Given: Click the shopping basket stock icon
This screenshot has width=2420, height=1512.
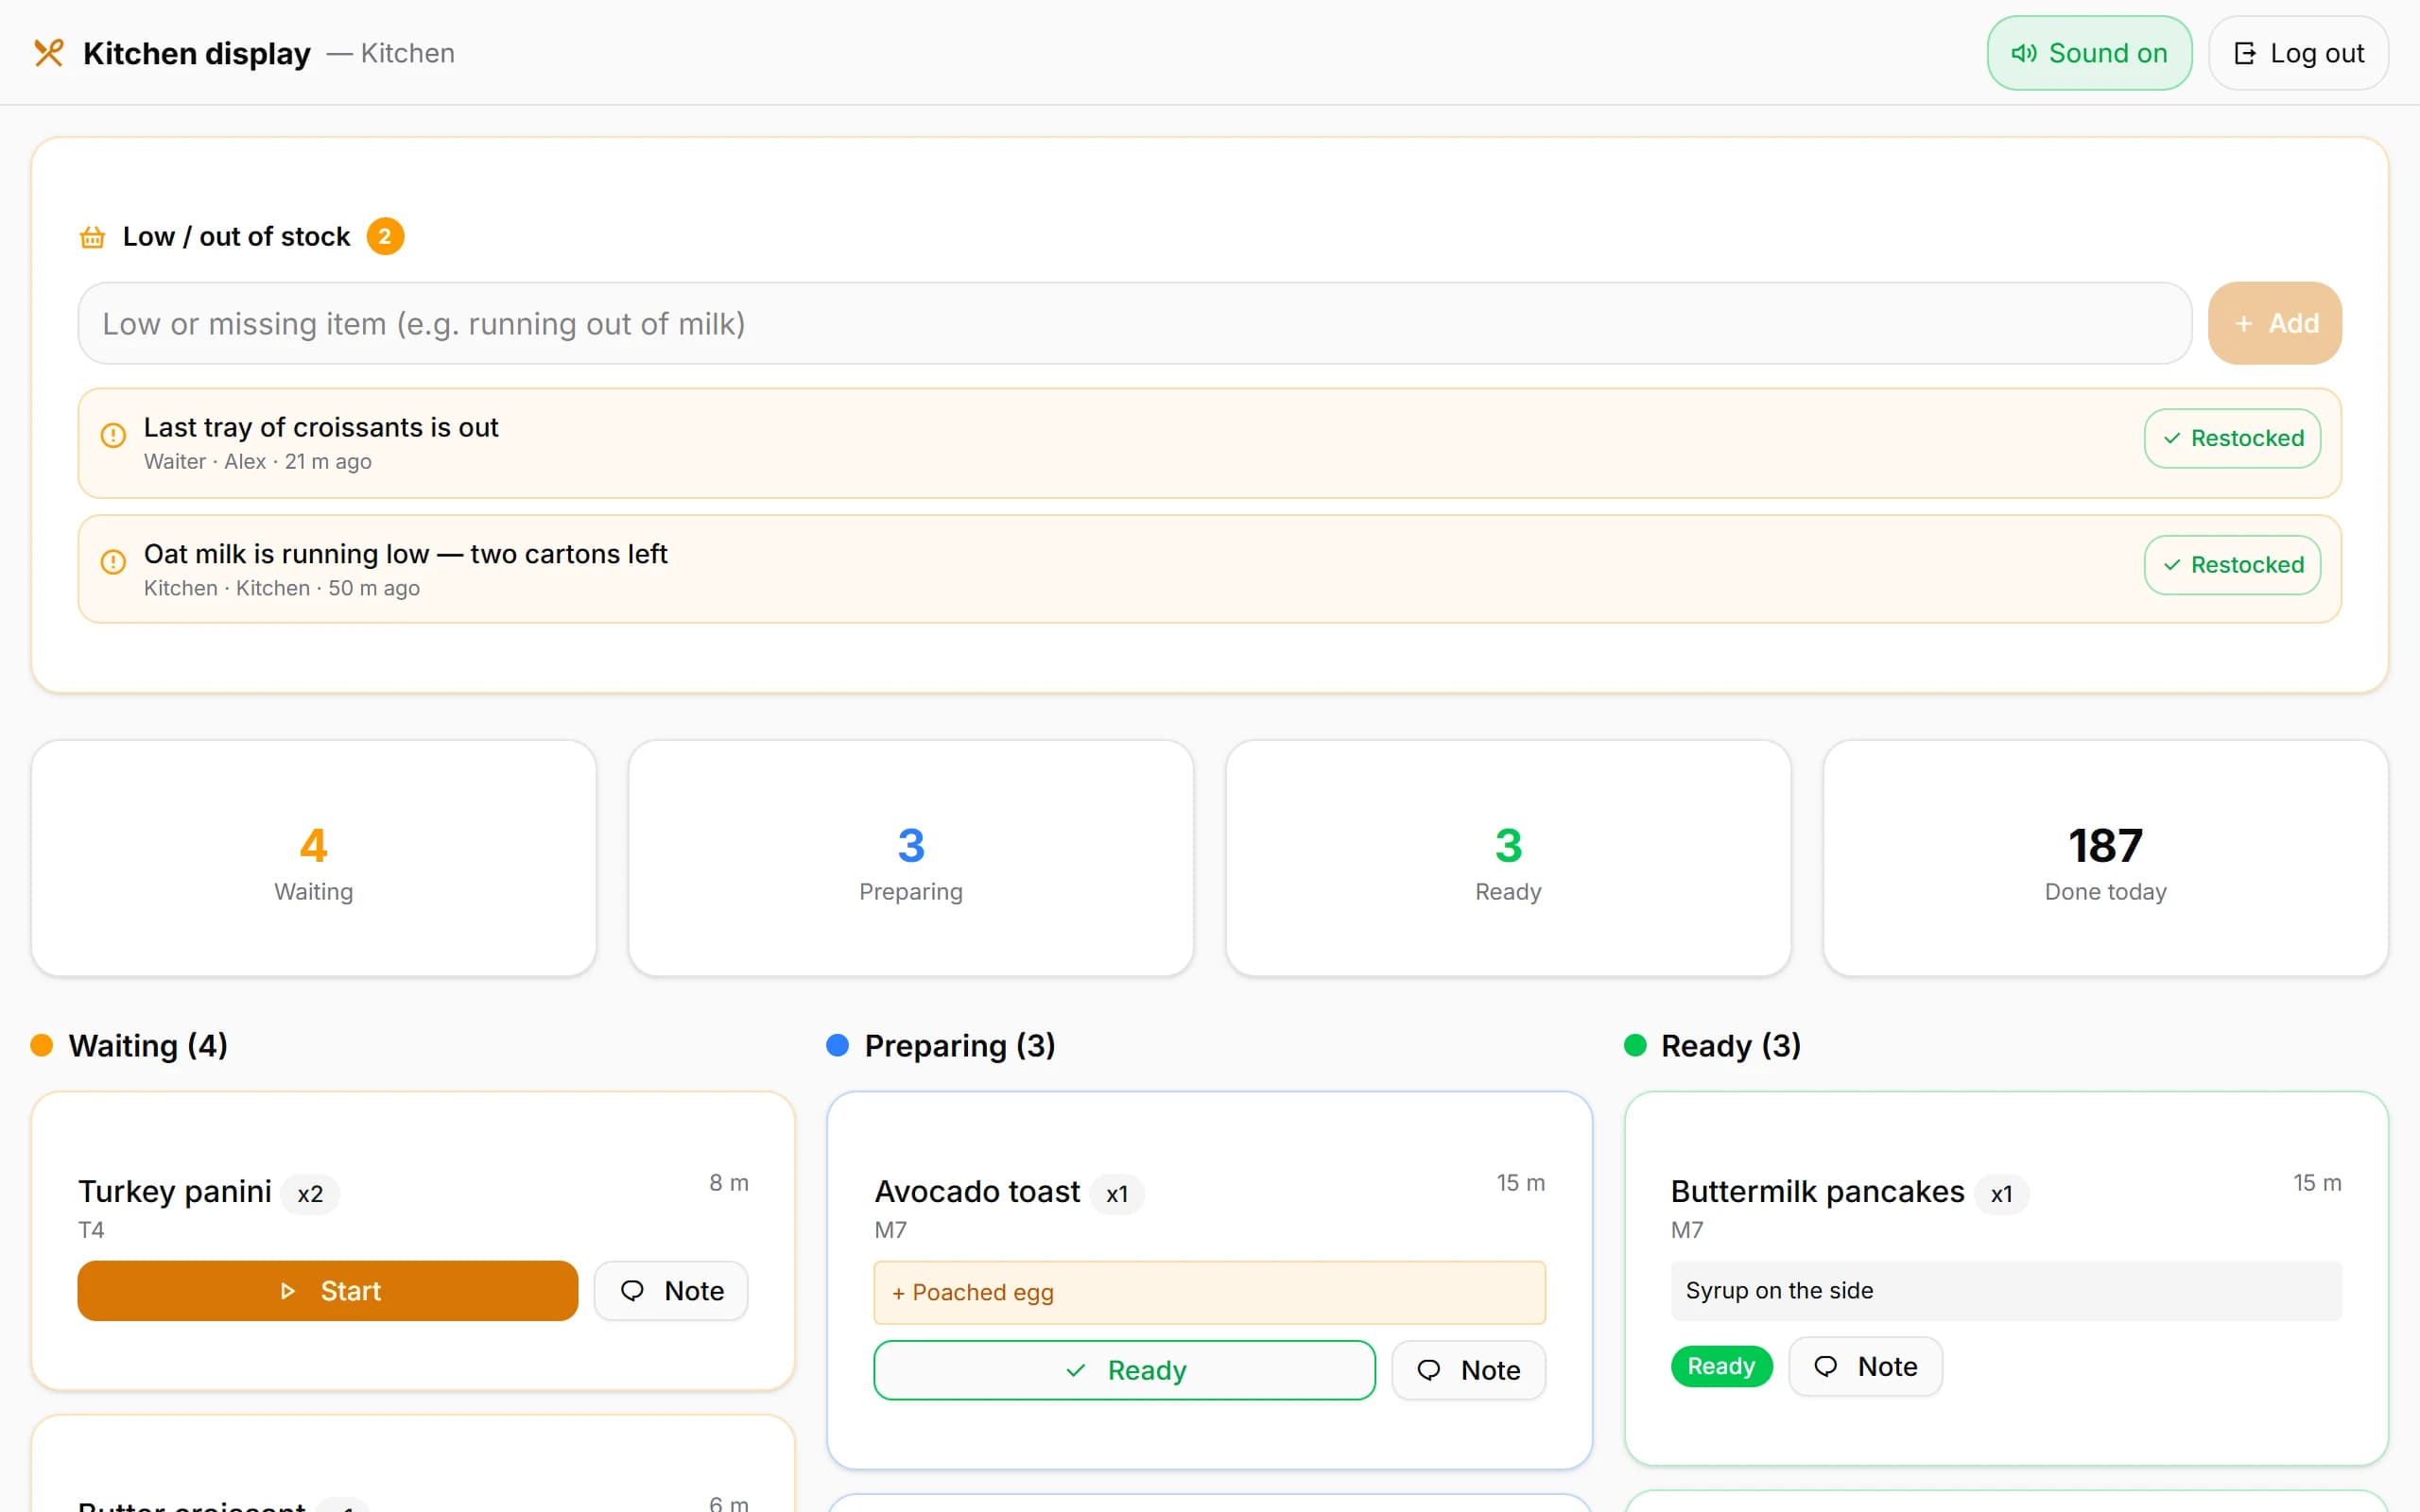Looking at the screenshot, I should (92, 237).
